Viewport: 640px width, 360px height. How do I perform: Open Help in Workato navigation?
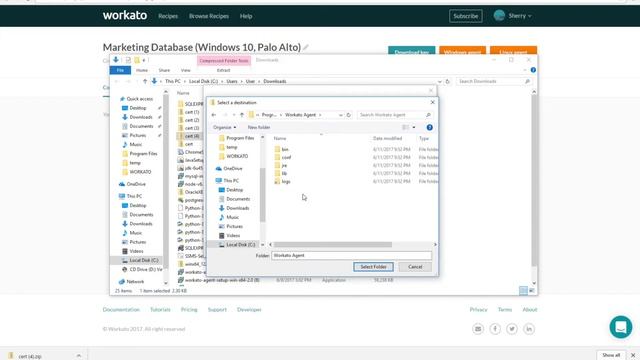(246, 16)
